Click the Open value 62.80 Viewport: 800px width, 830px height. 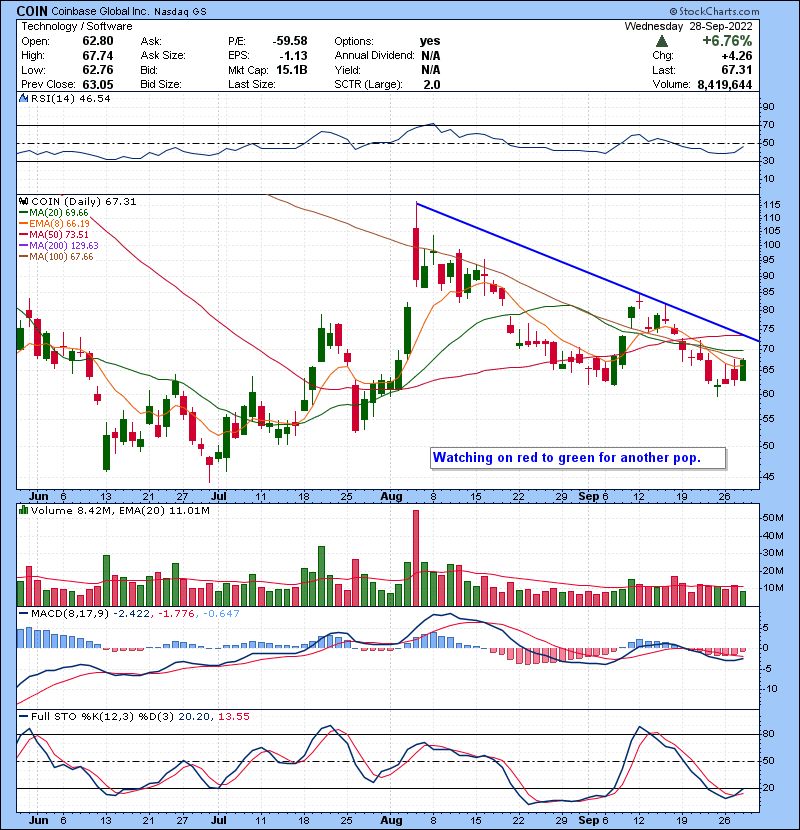97,41
